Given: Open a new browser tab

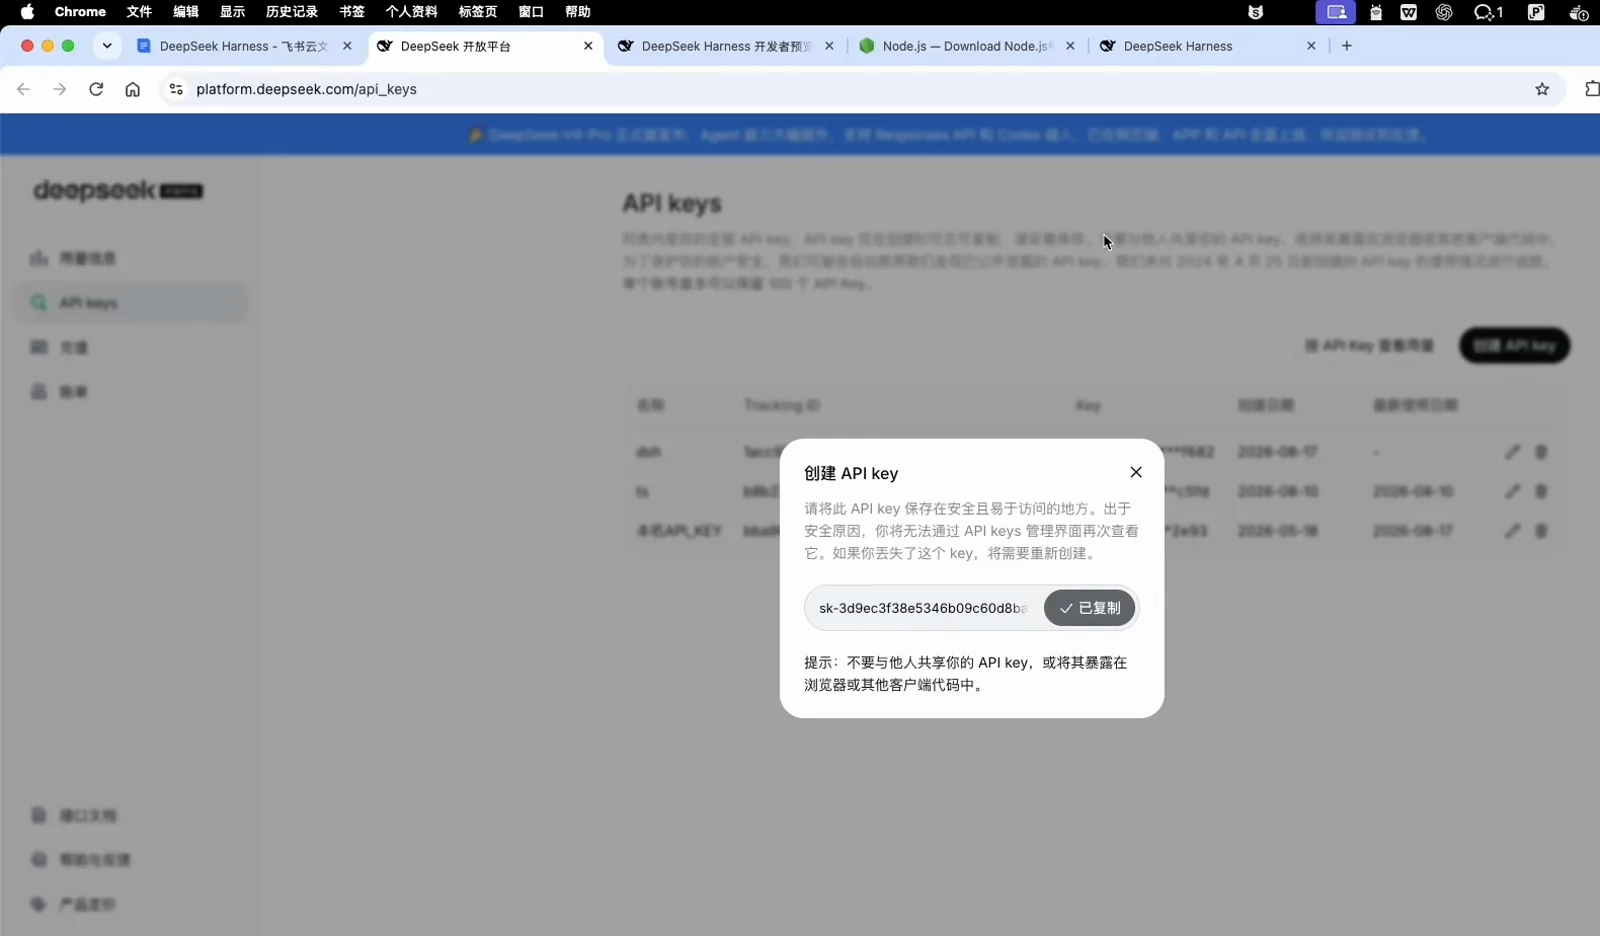Looking at the screenshot, I should point(1347,46).
